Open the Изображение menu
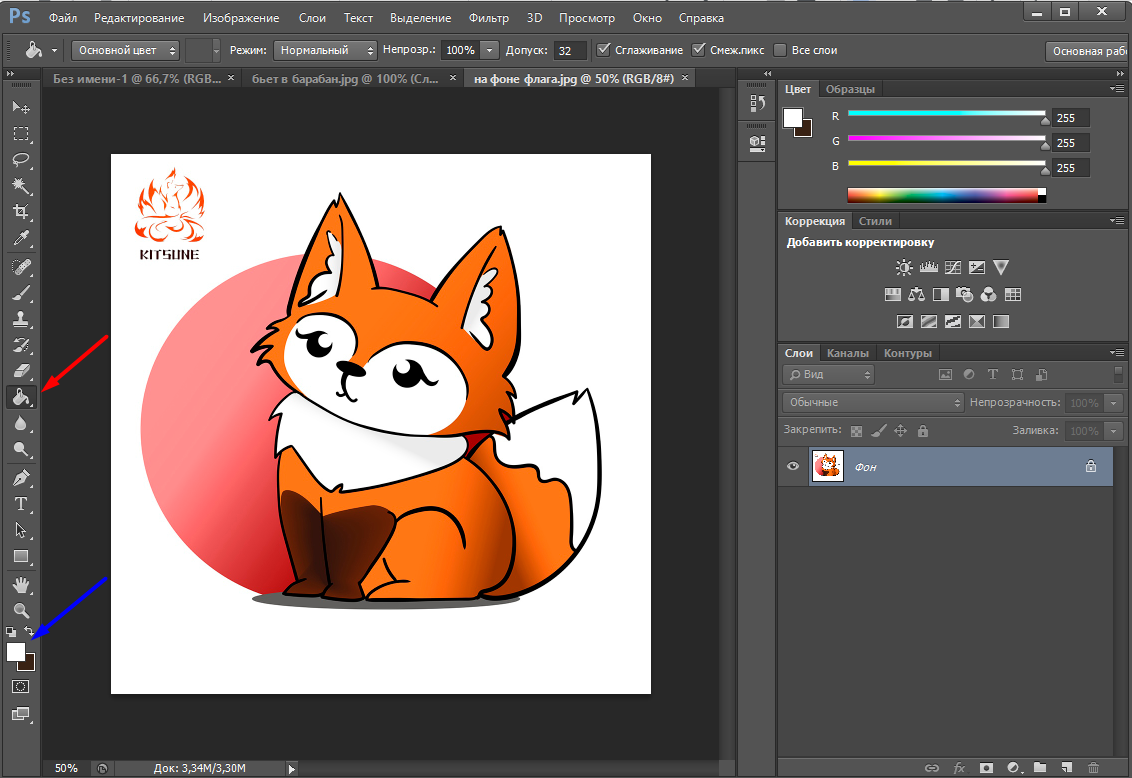 point(241,18)
